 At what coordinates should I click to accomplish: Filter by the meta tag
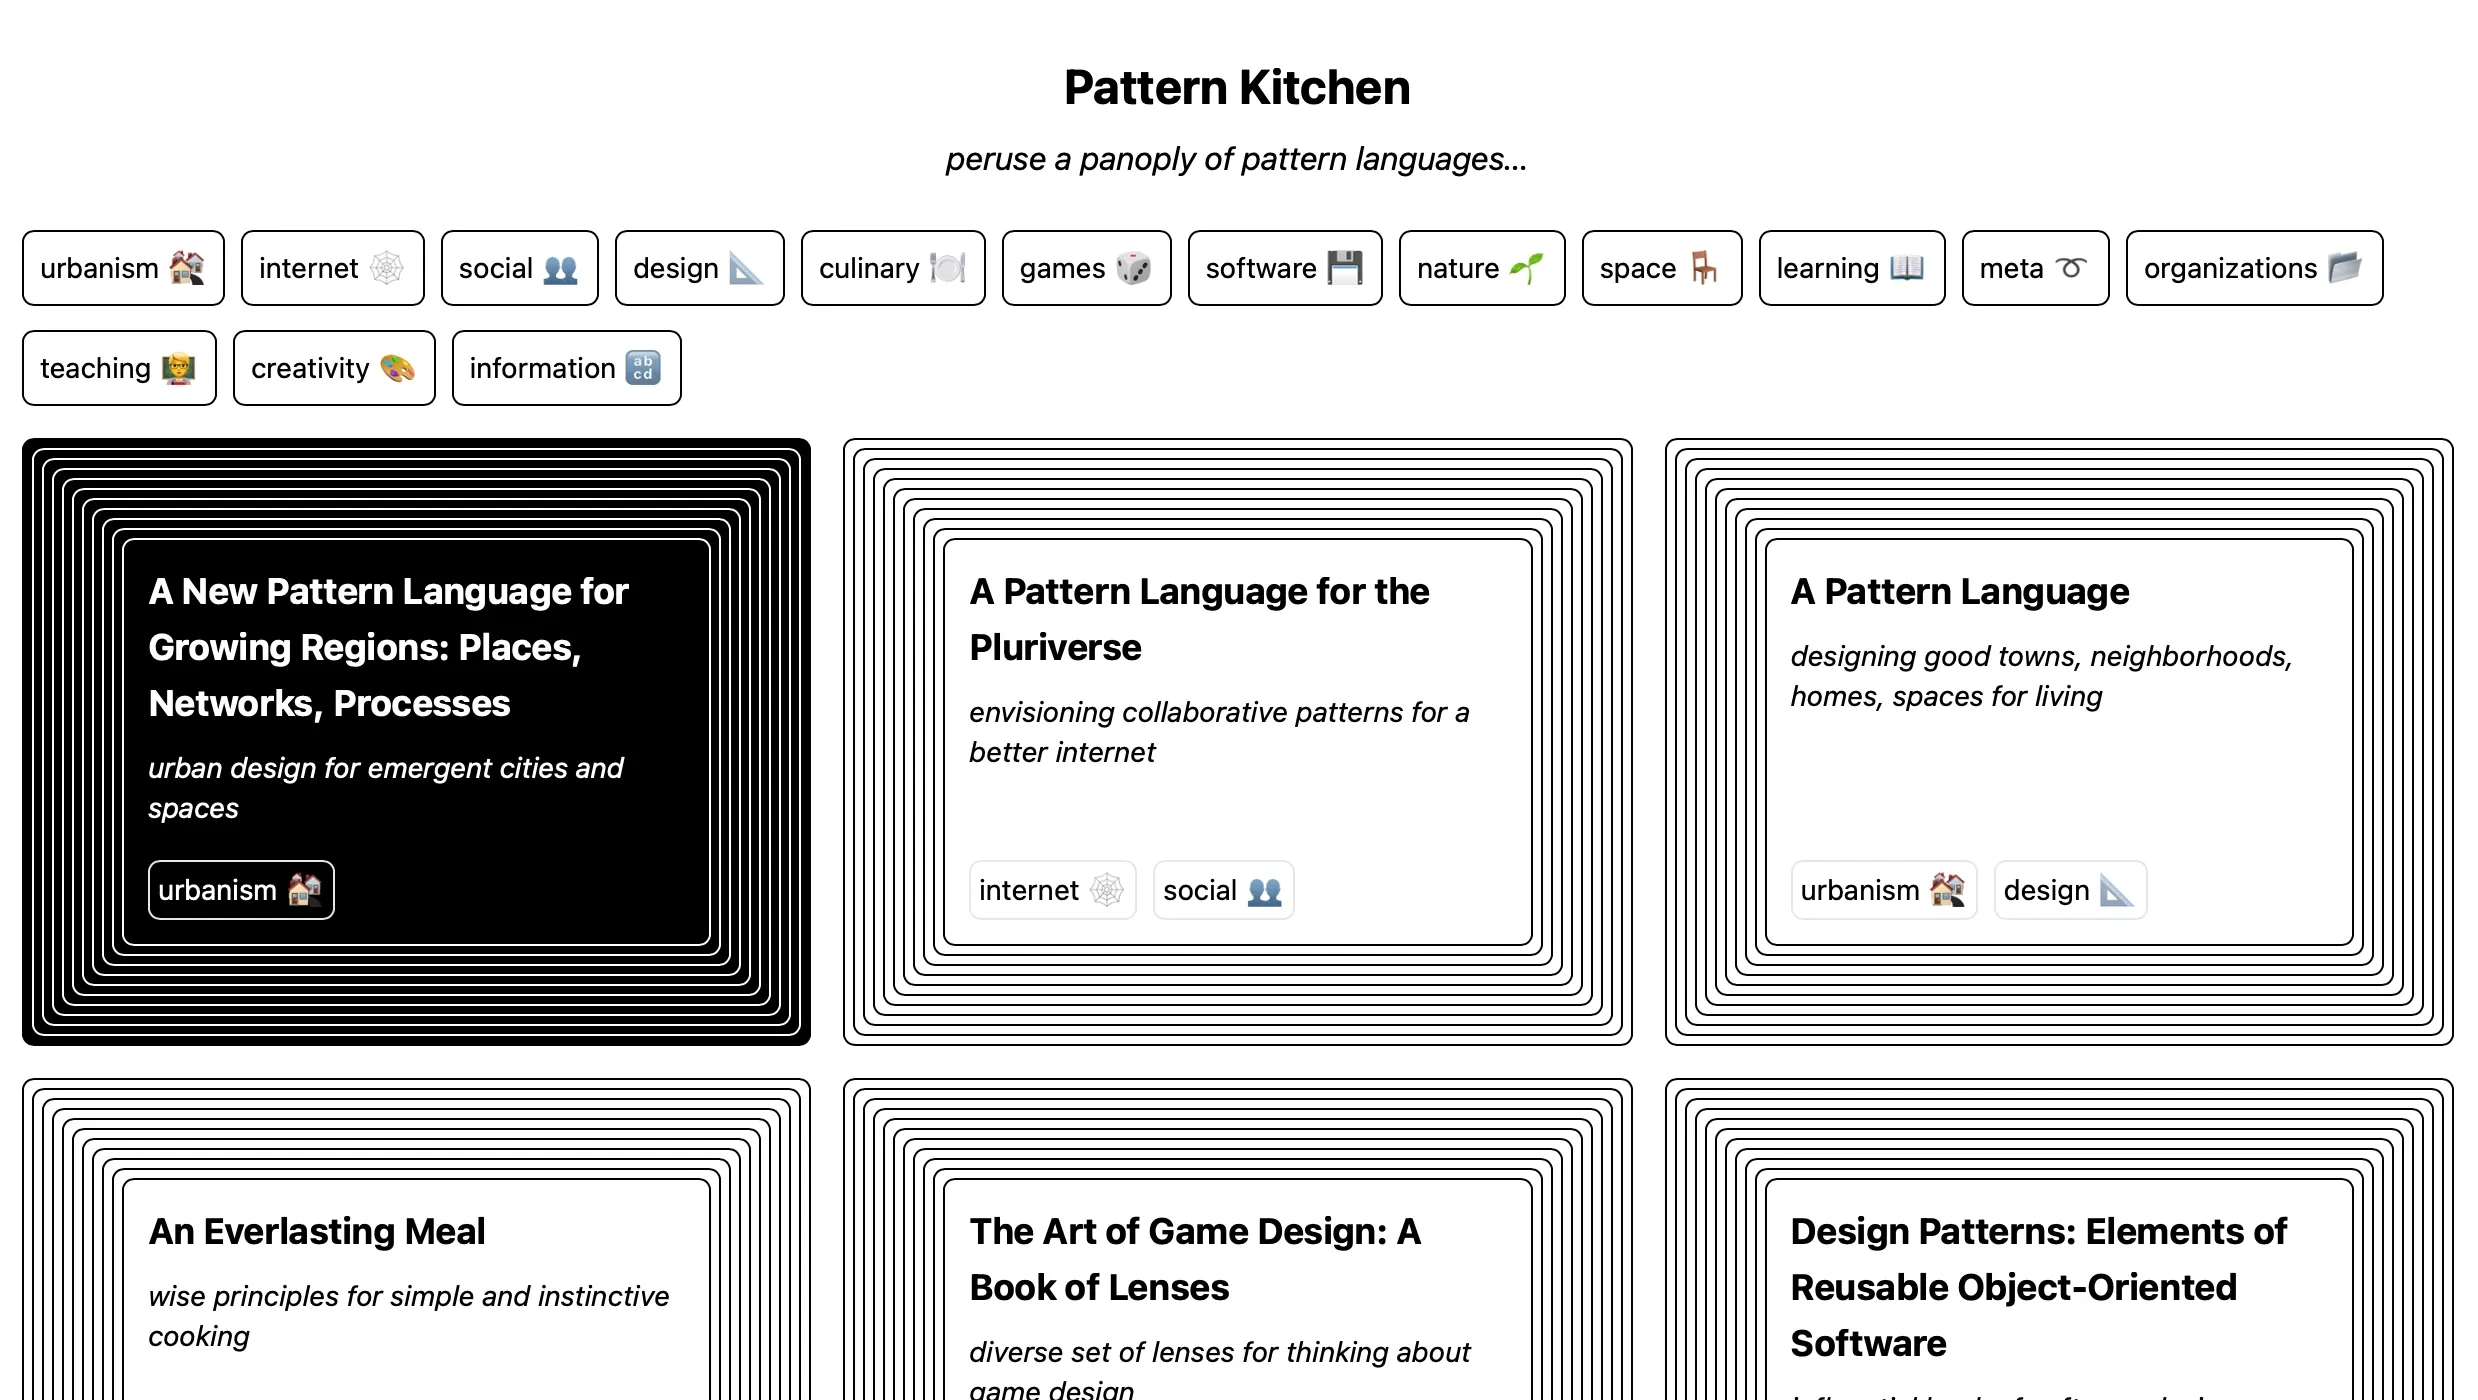2035,268
